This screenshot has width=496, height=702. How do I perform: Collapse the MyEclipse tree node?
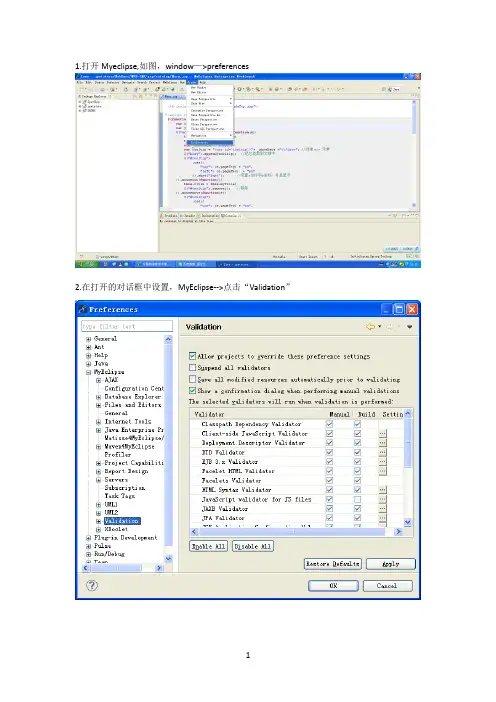(89, 372)
